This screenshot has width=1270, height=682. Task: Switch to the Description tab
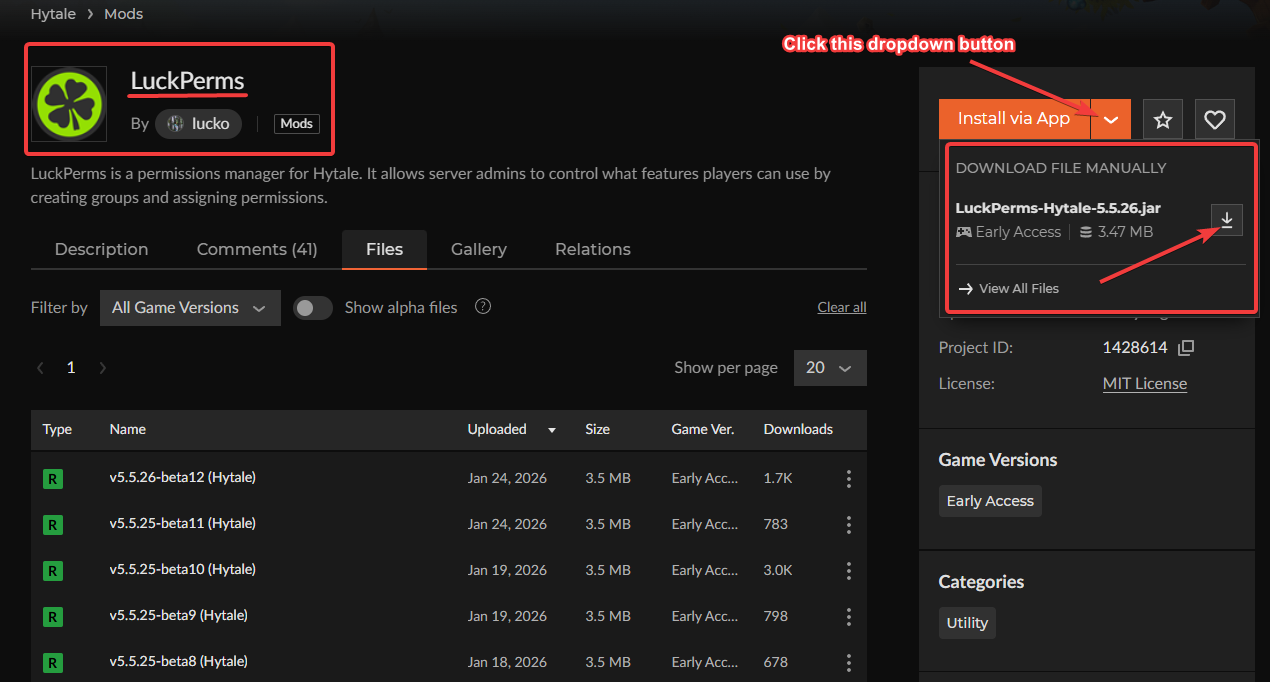(101, 249)
